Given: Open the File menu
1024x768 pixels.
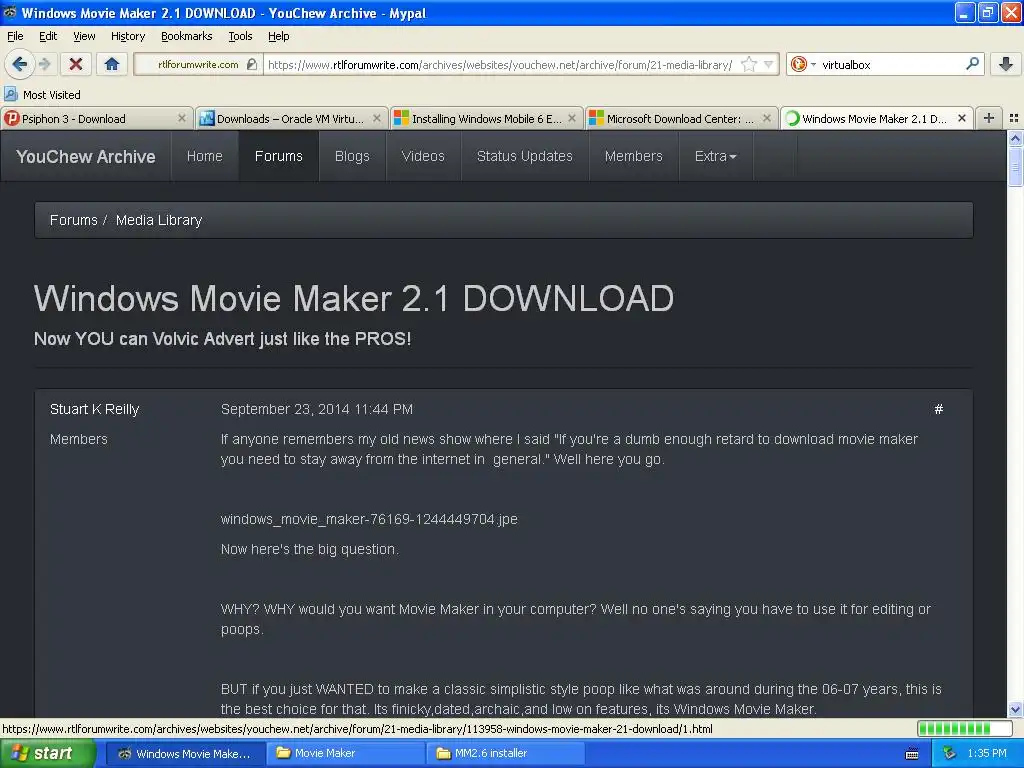Looking at the screenshot, I should 15,36.
